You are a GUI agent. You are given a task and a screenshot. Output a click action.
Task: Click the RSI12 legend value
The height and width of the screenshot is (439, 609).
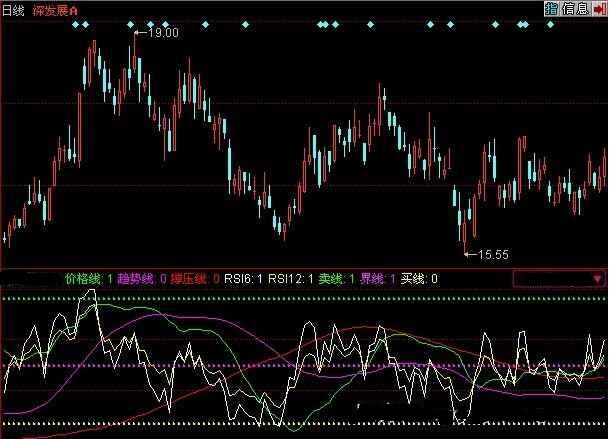(292, 279)
